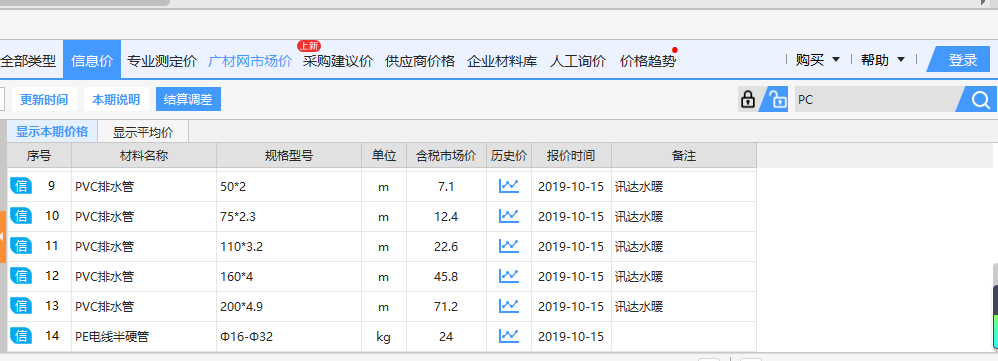Click the 更新时间 button
Screen dimensions: 998x361
pos(44,99)
